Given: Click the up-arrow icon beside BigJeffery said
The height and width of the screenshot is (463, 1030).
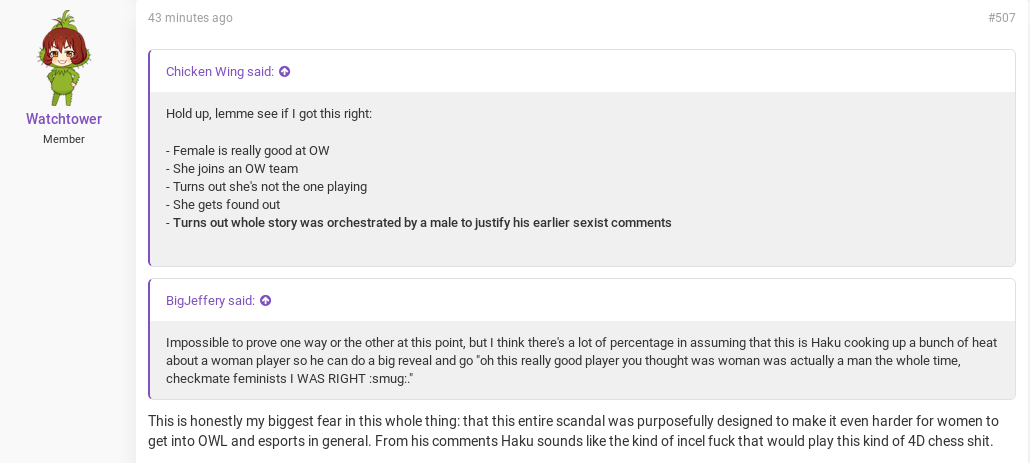Looking at the screenshot, I should (265, 301).
